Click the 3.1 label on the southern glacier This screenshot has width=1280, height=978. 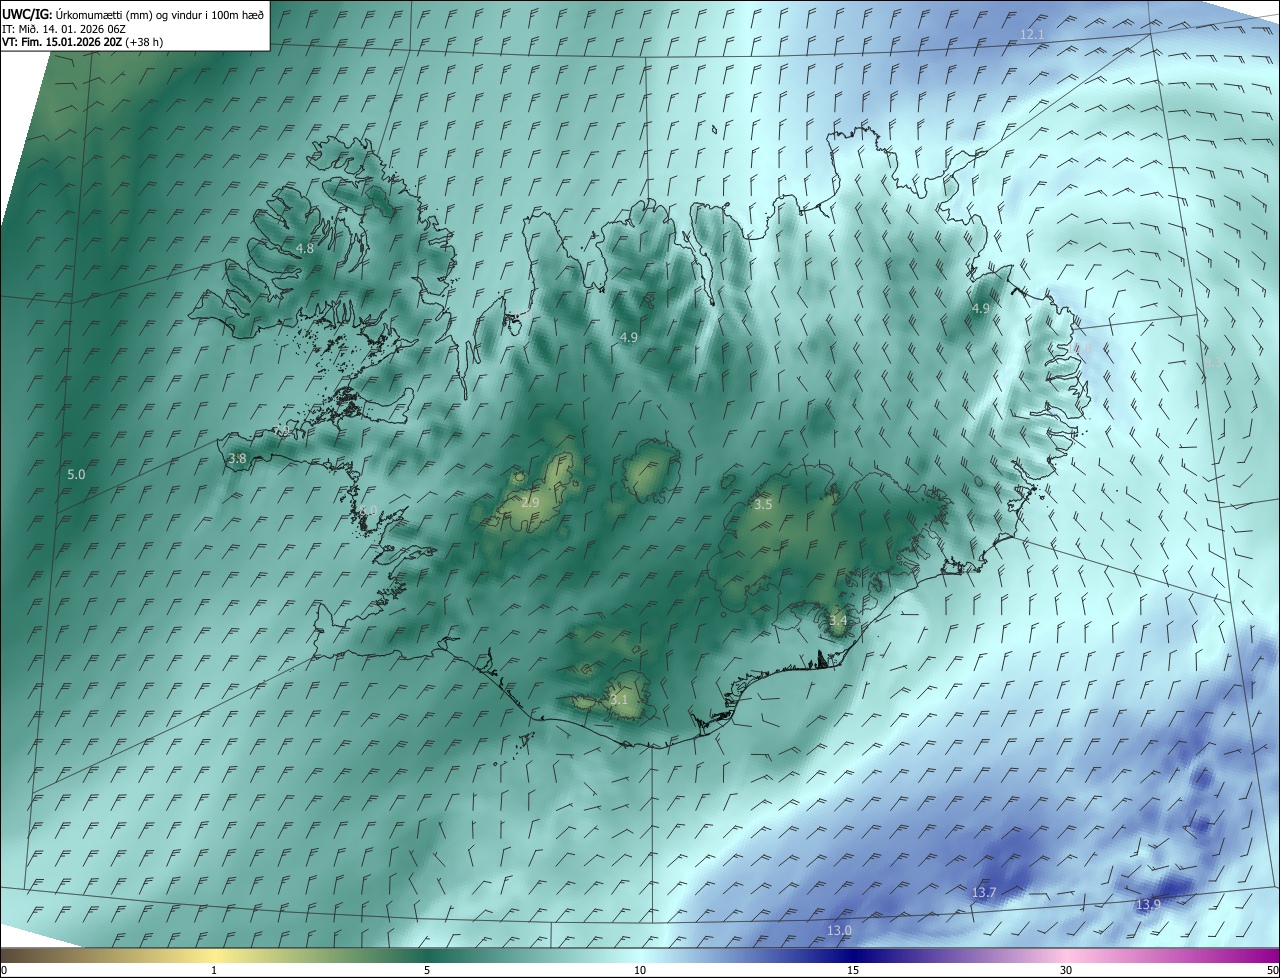pos(619,700)
